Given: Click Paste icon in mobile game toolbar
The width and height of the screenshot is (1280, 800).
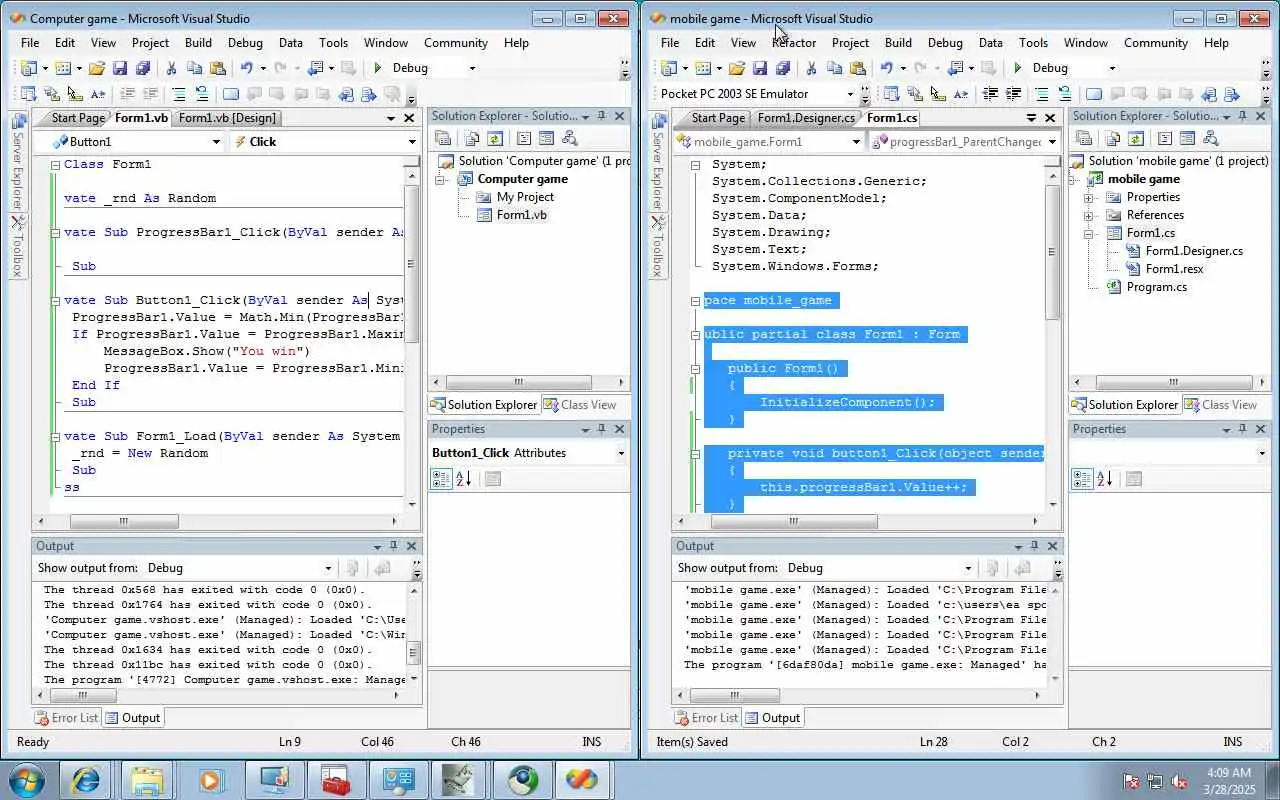Looking at the screenshot, I should point(857,68).
